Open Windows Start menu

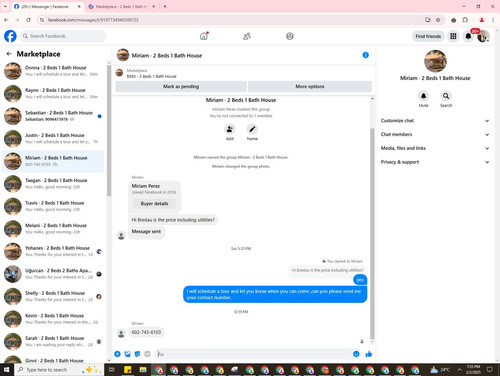(x=6, y=370)
